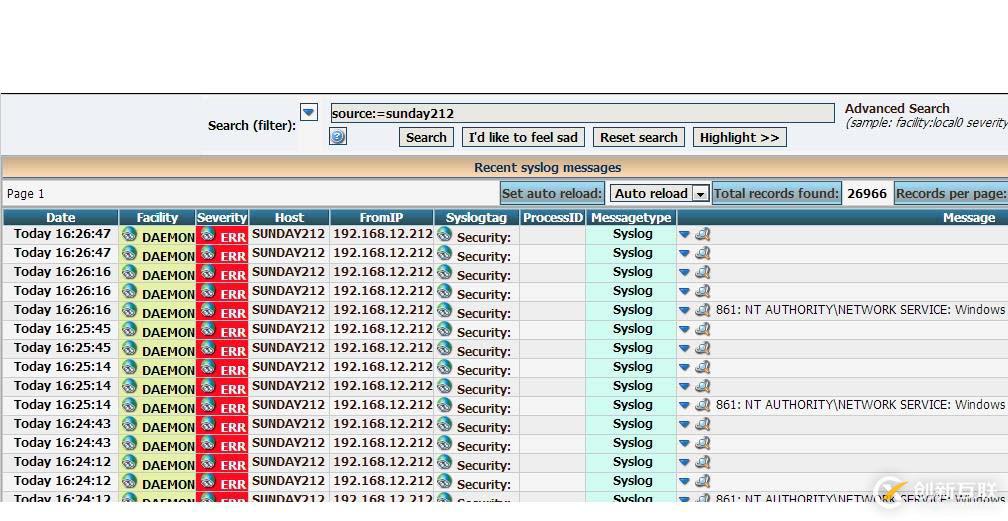Click the 192.168.12.212 IP in the 16:25:14 row with the 861 message

pos(382,405)
